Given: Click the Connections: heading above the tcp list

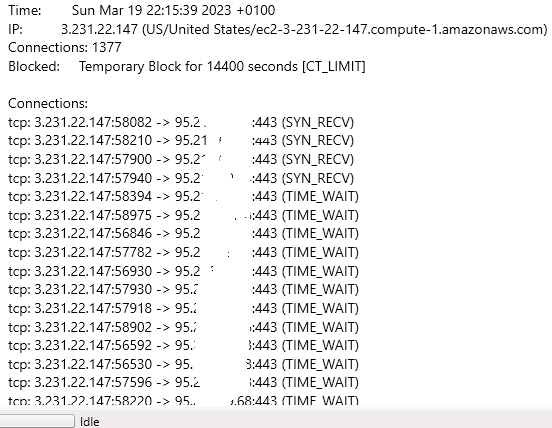Looking at the screenshot, I should point(48,103).
